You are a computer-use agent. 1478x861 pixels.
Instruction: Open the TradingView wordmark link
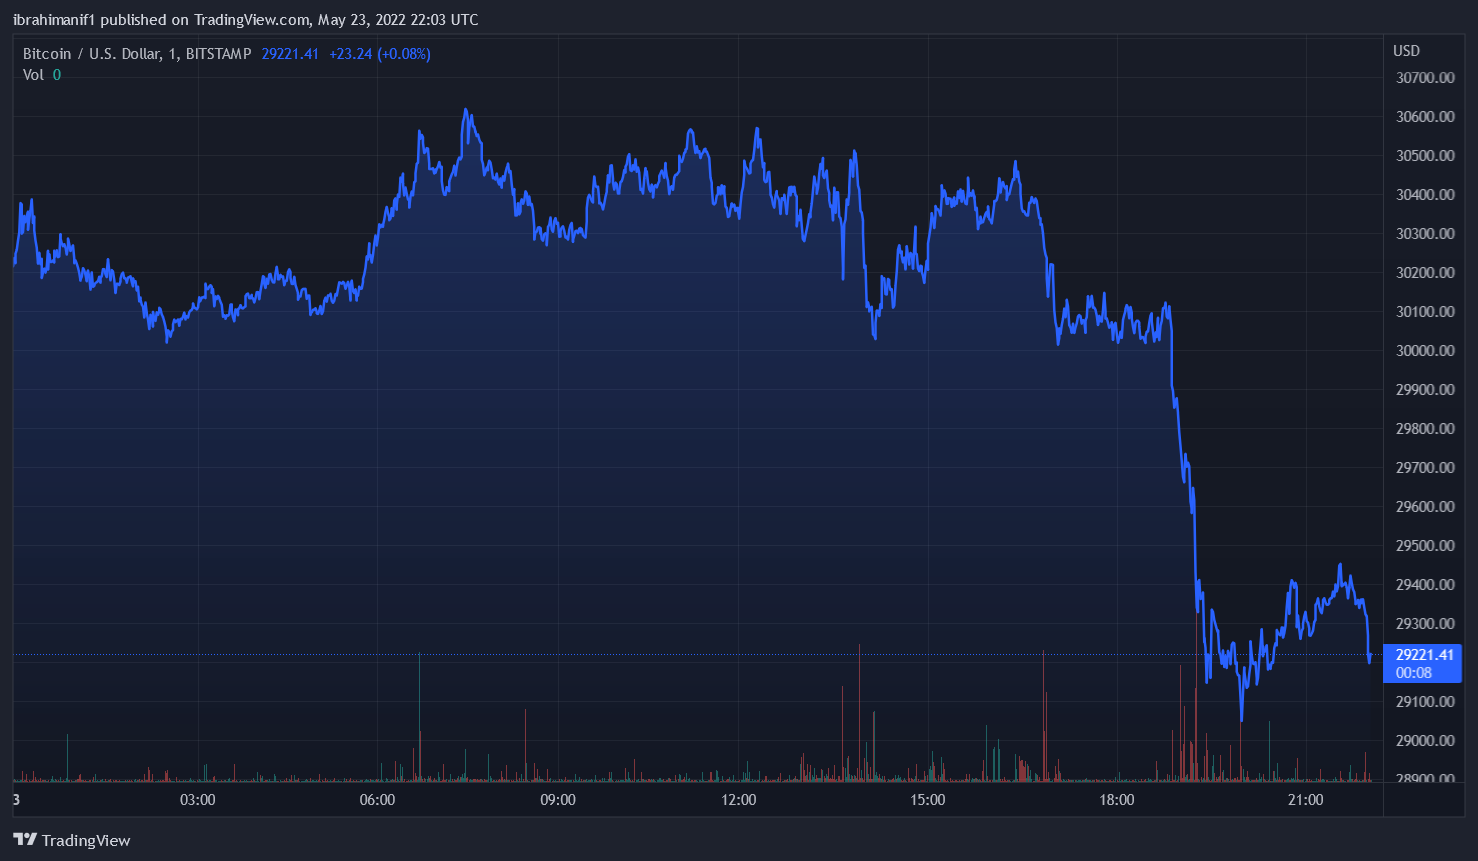86,841
